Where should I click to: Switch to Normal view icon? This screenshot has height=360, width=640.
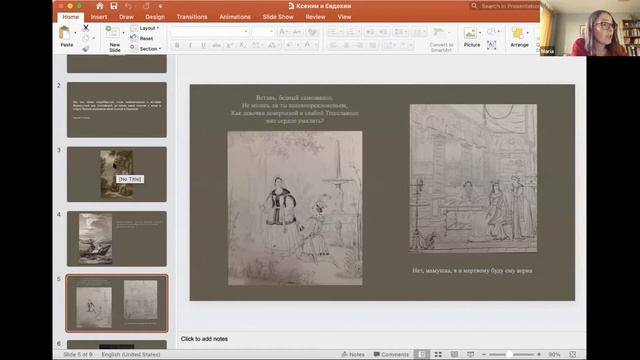coord(422,354)
